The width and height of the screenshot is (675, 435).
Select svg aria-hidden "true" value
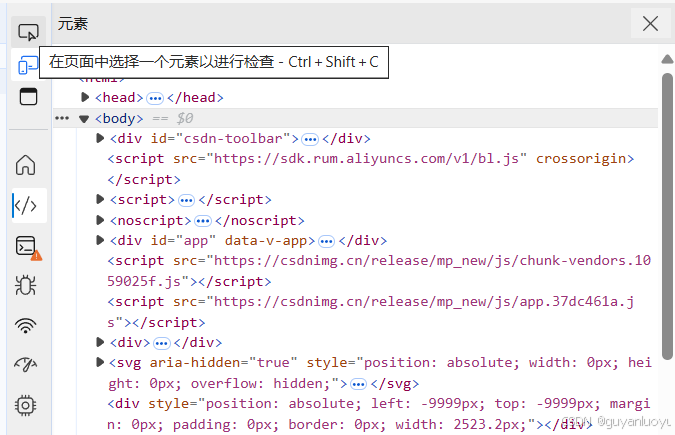[x=273, y=363]
